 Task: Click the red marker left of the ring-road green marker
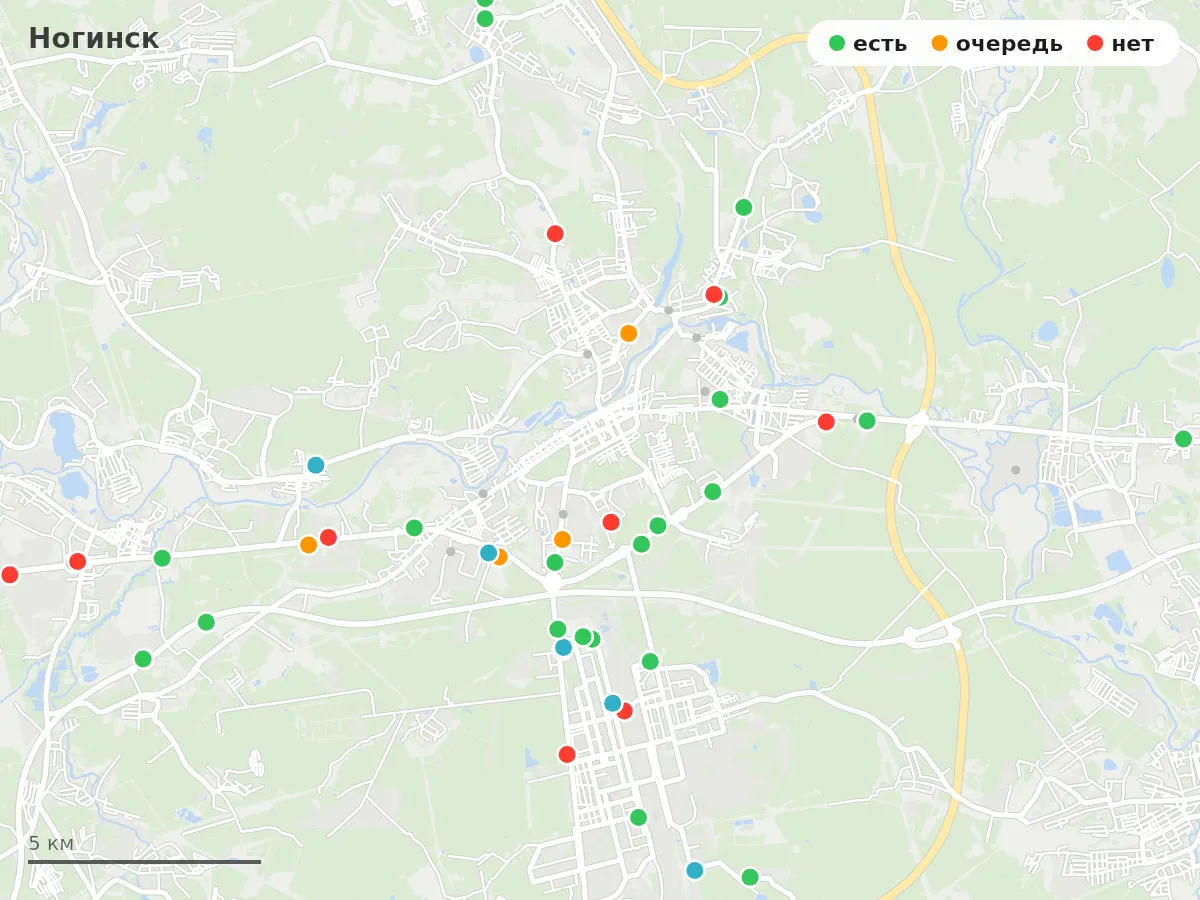click(826, 422)
